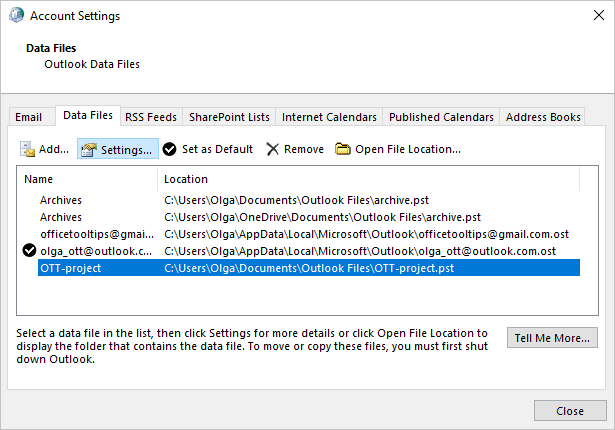Viewport: 615px width, 430px height.
Task: Click the Open File Location... label
Action: [408, 149]
